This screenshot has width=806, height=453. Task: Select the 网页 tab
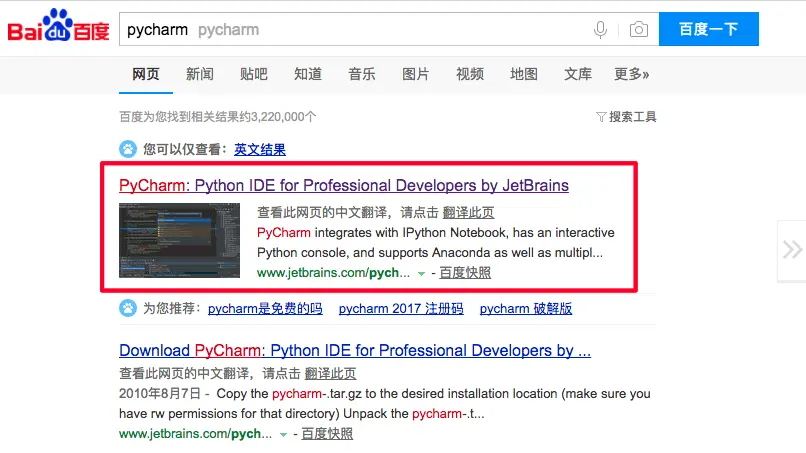point(146,75)
